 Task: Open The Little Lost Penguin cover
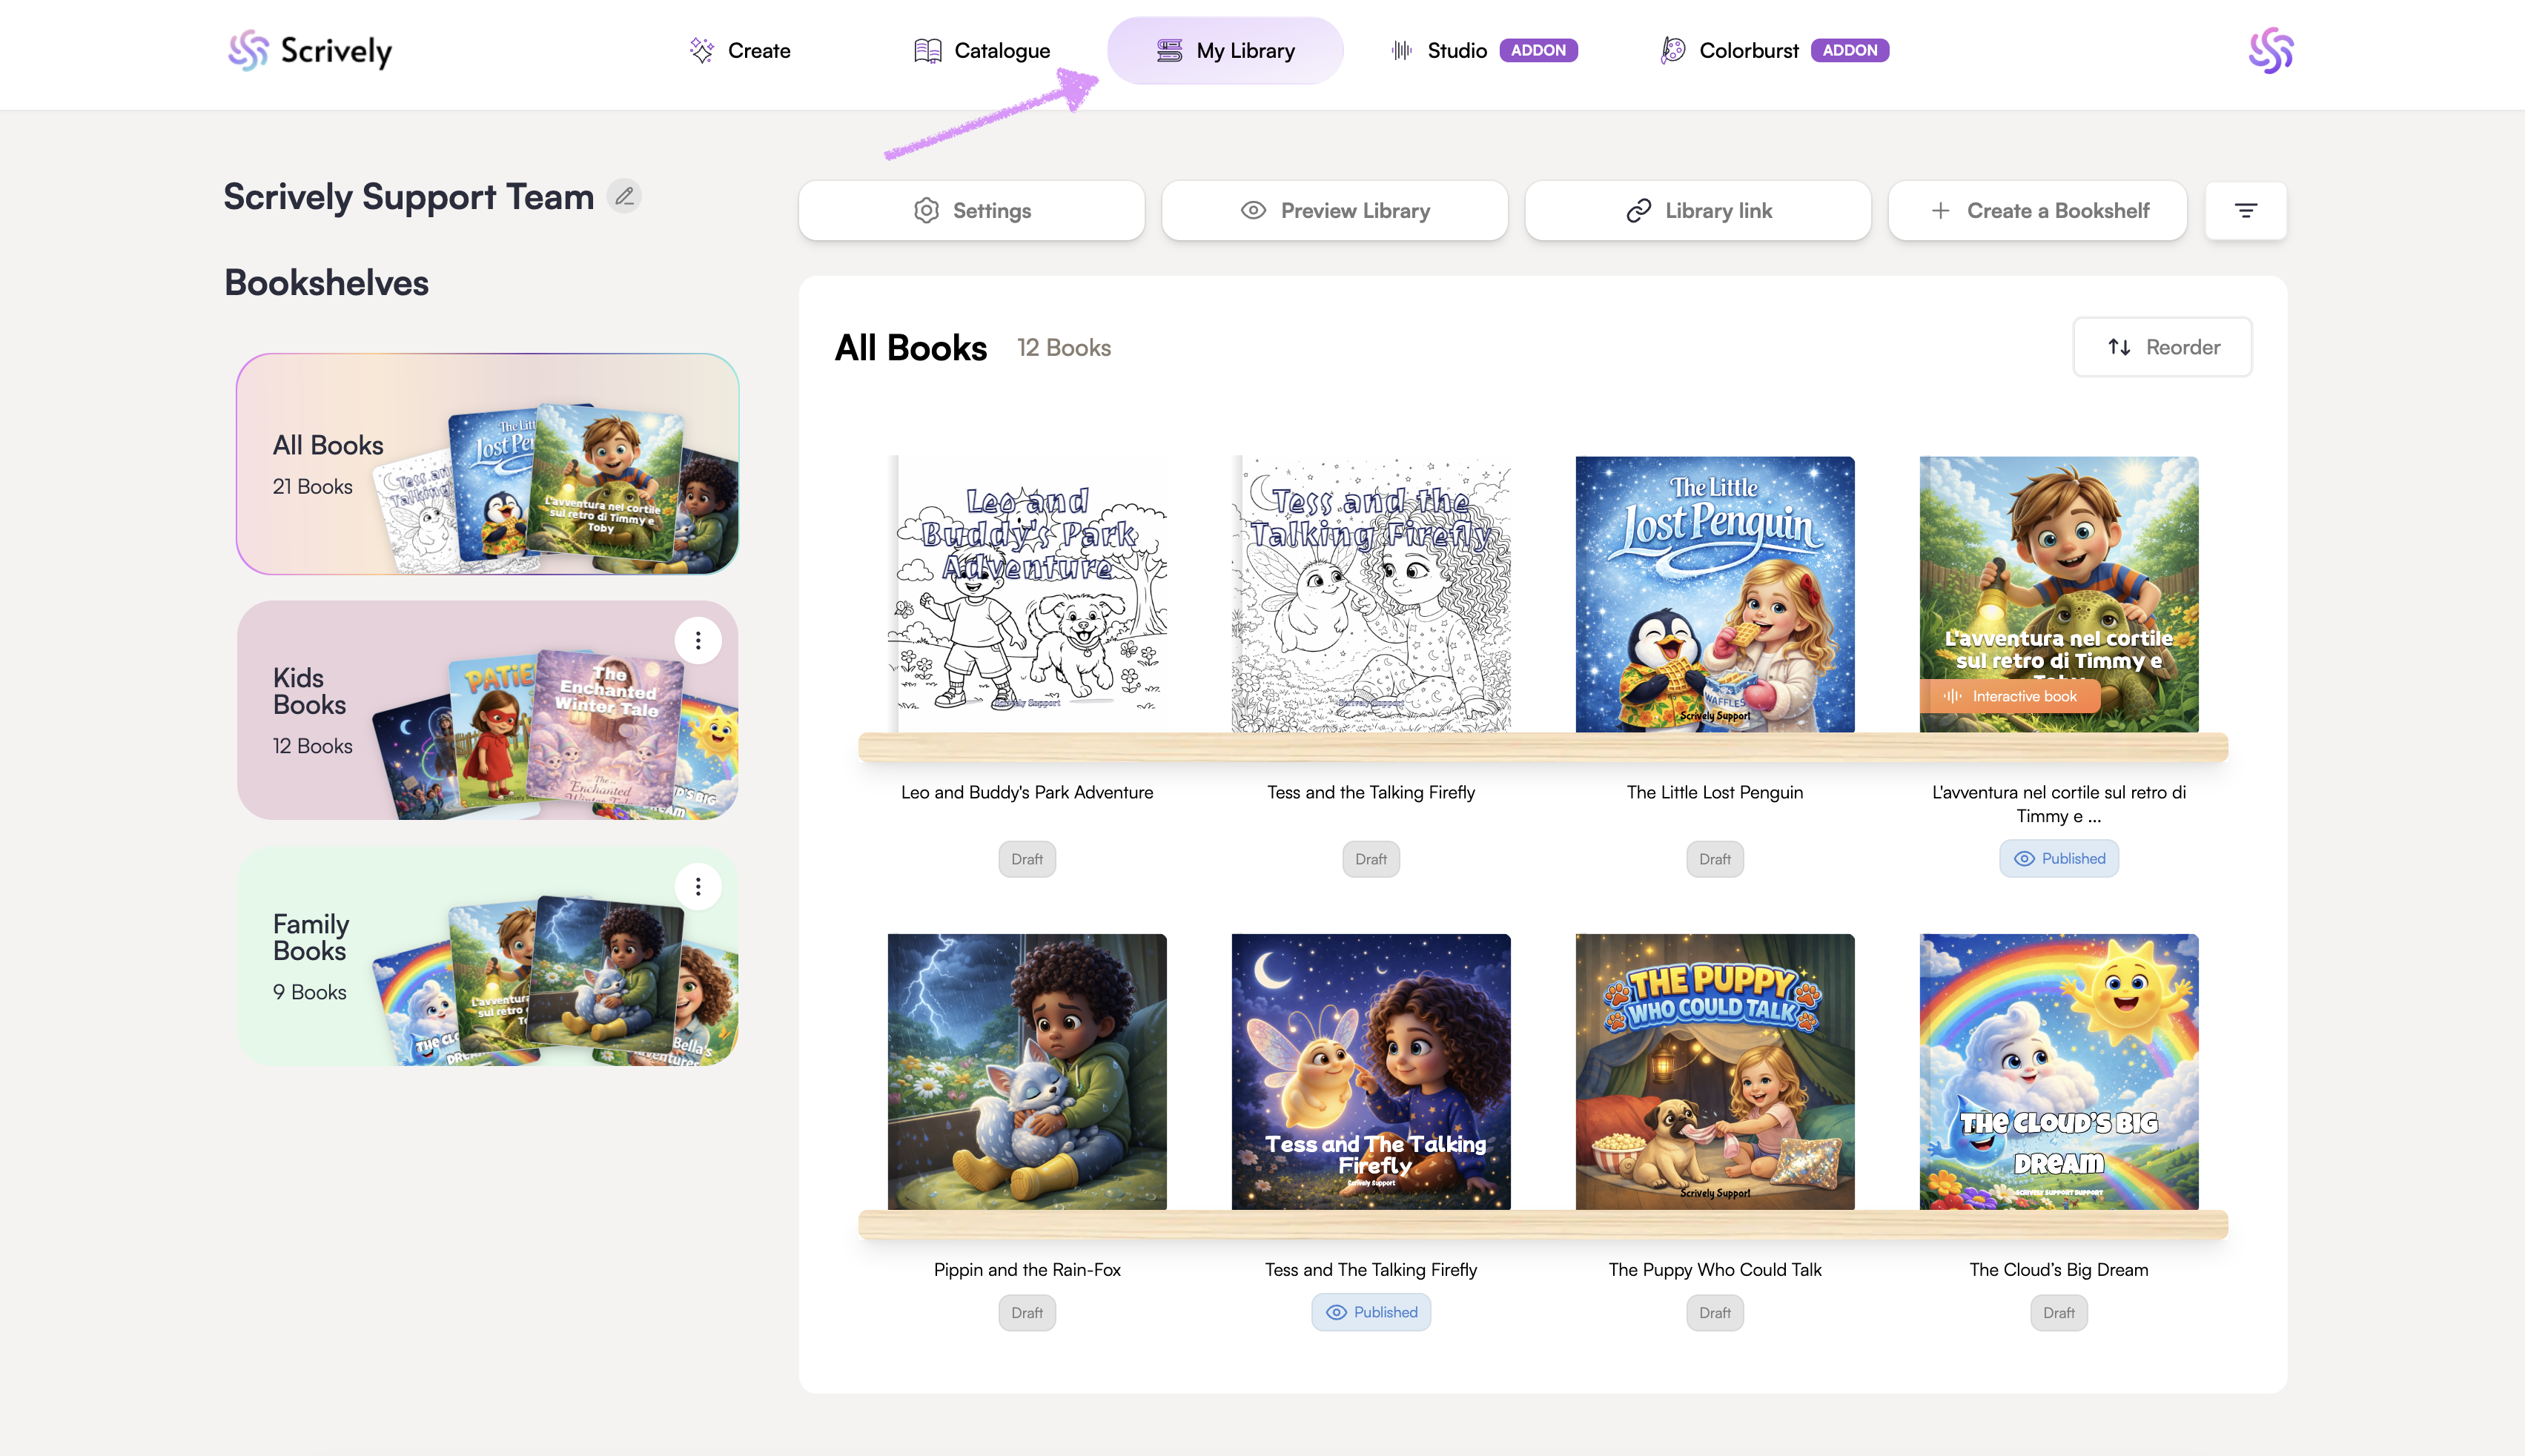pyautogui.click(x=1714, y=594)
